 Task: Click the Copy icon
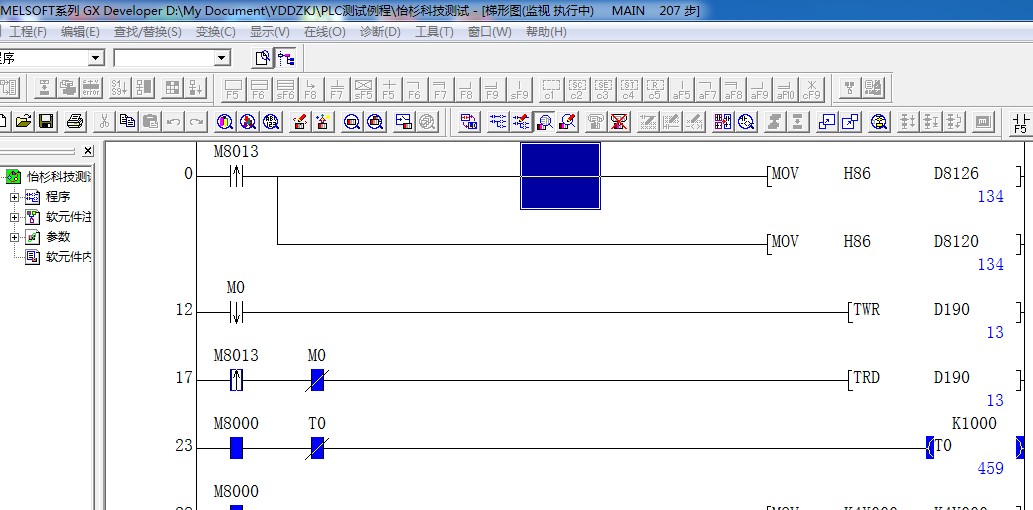click(127, 121)
